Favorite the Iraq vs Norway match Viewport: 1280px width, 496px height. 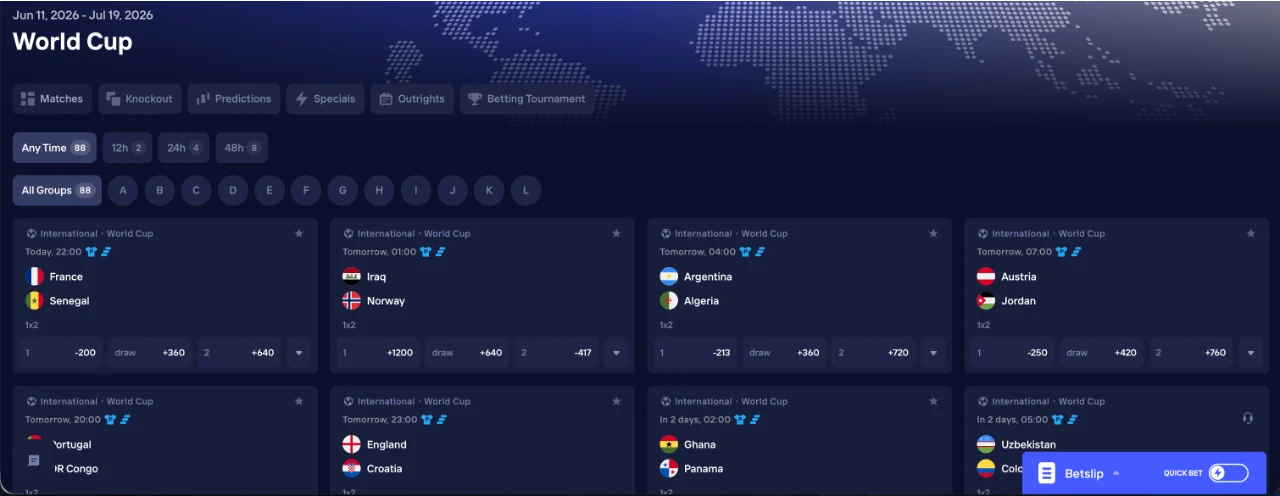click(x=616, y=234)
